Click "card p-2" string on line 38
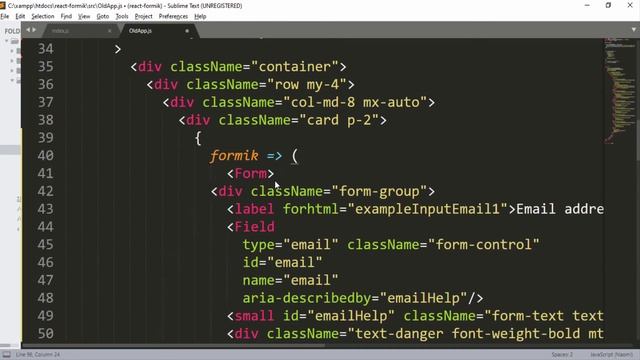Screen dimensions: 640x360 point(339,120)
